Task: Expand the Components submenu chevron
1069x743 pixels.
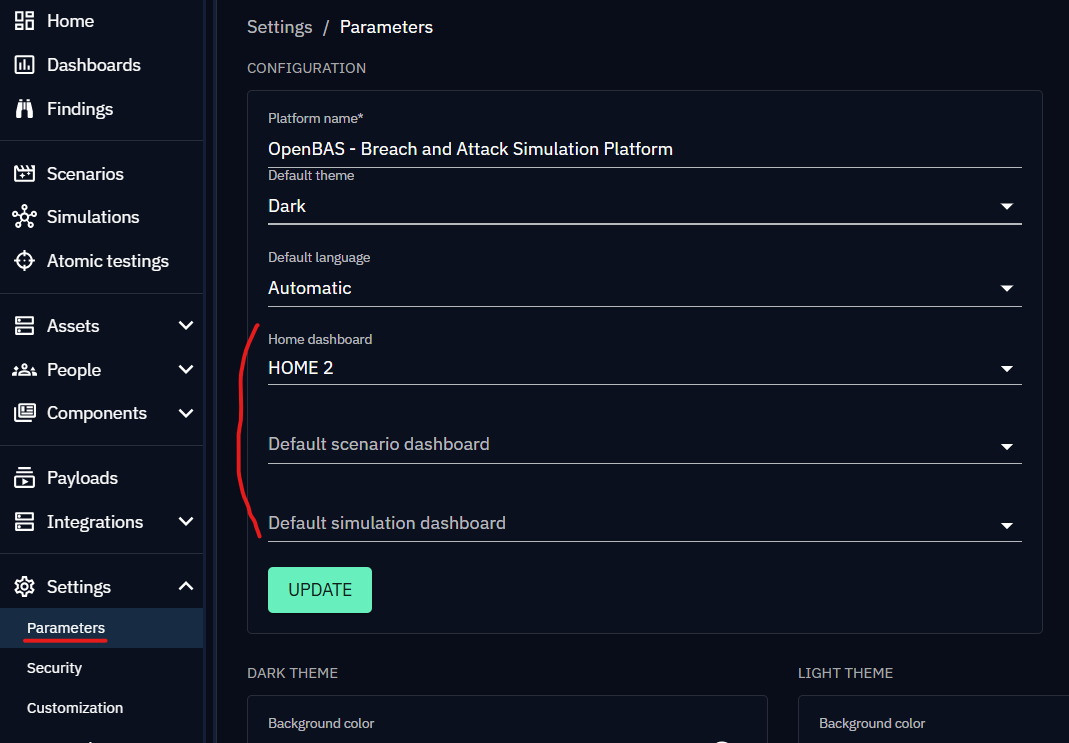Action: pyautogui.click(x=185, y=413)
